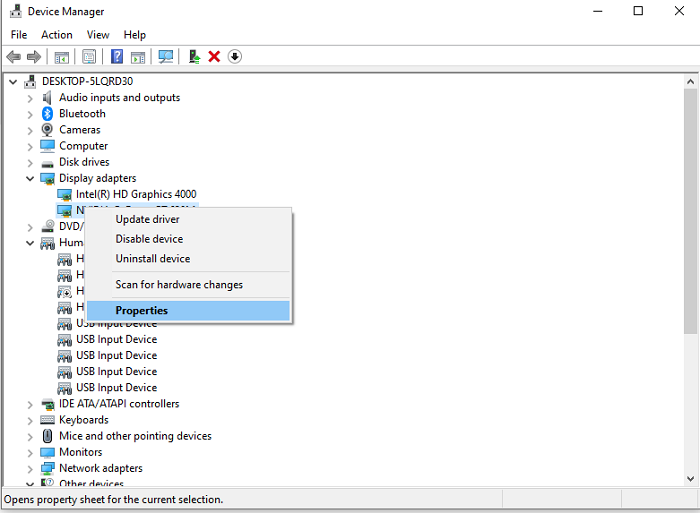Click the scrollbar down arrow
Image resolution: width=700 pixels, height=513 pixels.
(x=690, y=479)
